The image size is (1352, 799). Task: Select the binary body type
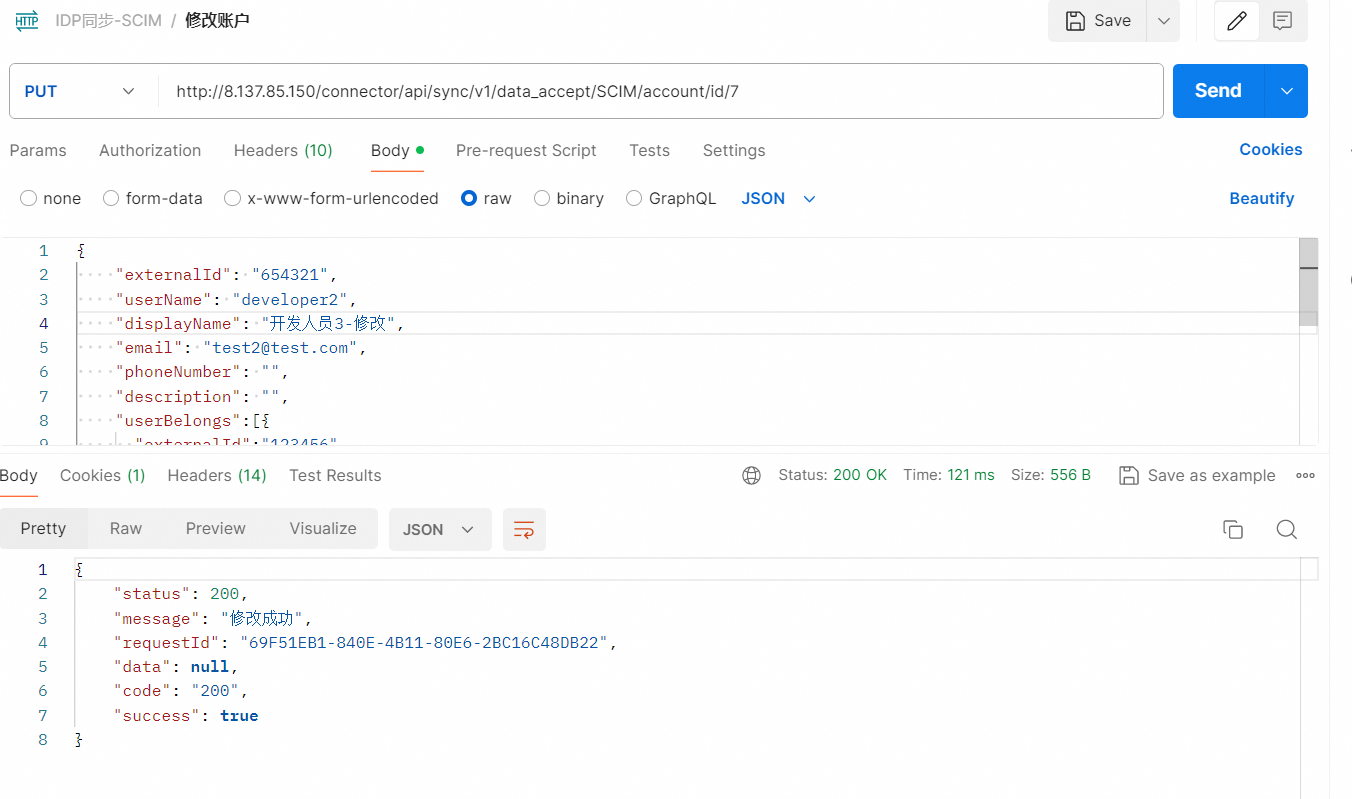[542, 198]
